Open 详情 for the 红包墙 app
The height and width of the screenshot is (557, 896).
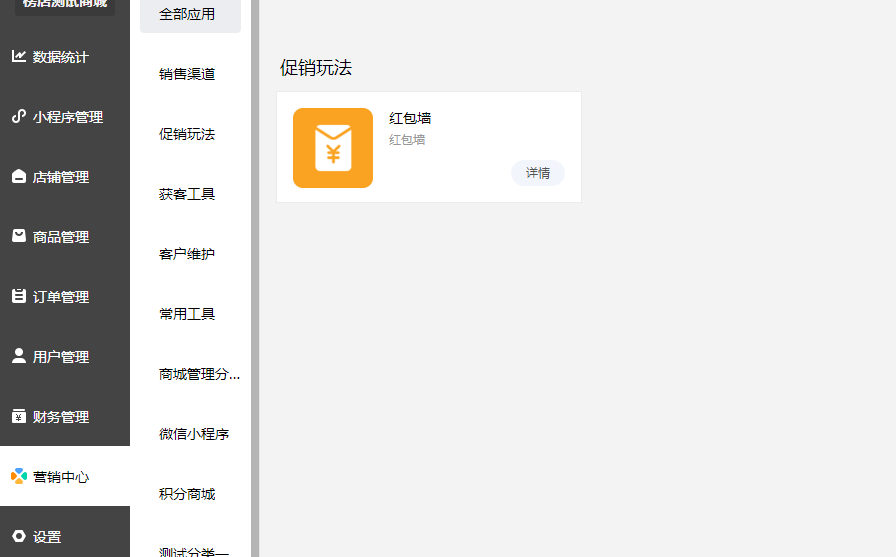click(538, 173)
